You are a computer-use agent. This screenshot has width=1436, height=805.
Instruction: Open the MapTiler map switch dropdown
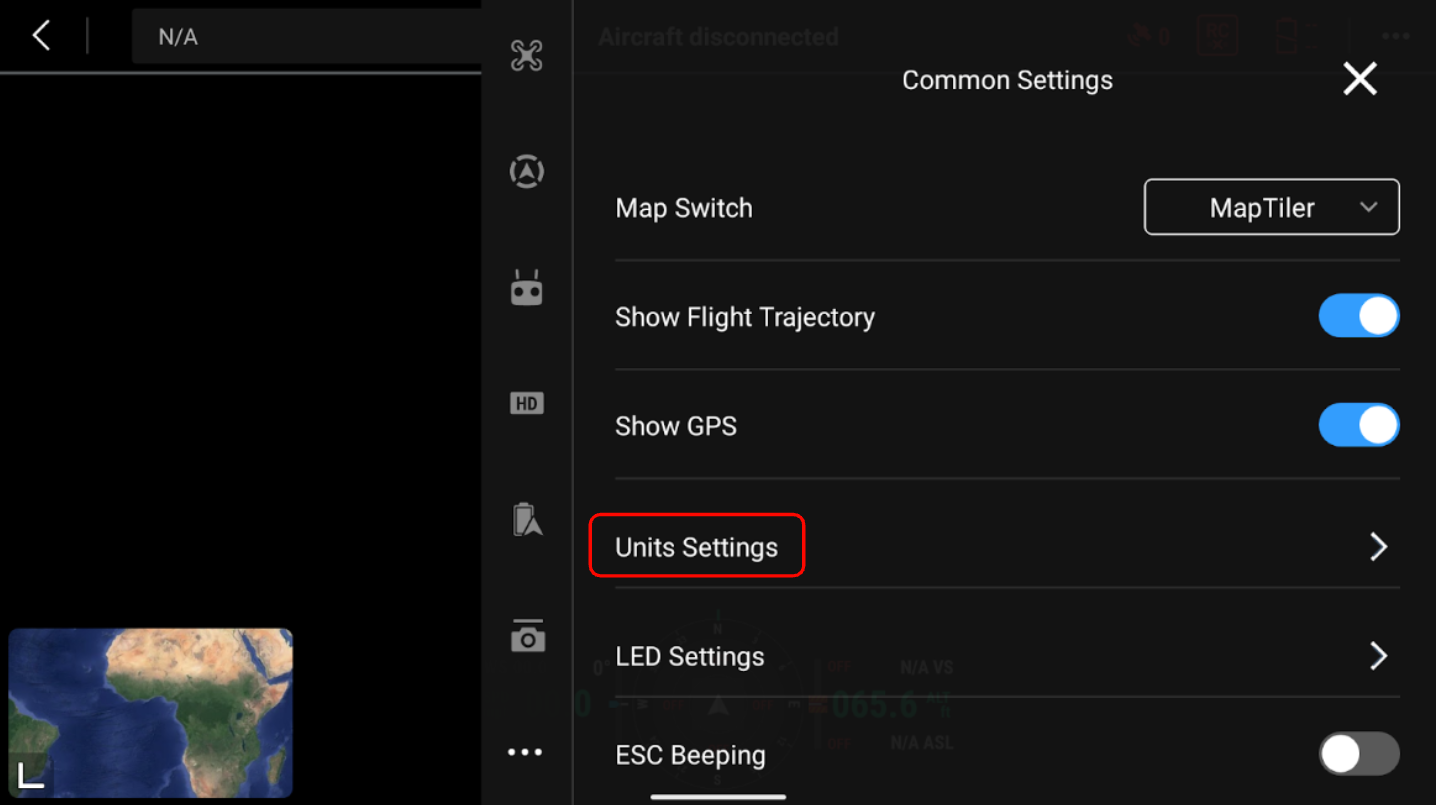click(x=1271, y=207)
